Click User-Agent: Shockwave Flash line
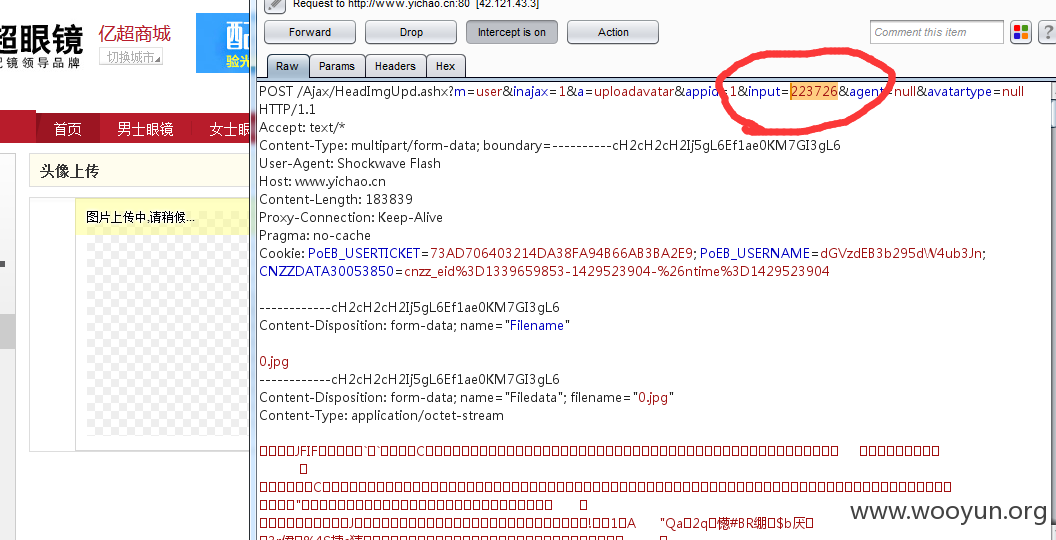 350,163
